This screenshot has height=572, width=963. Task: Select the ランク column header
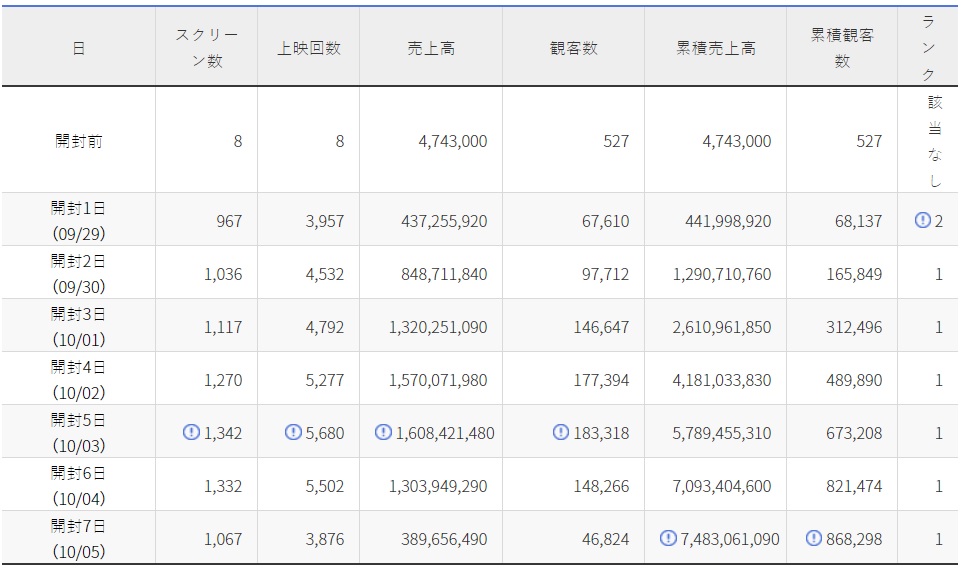tap(928, 48)
